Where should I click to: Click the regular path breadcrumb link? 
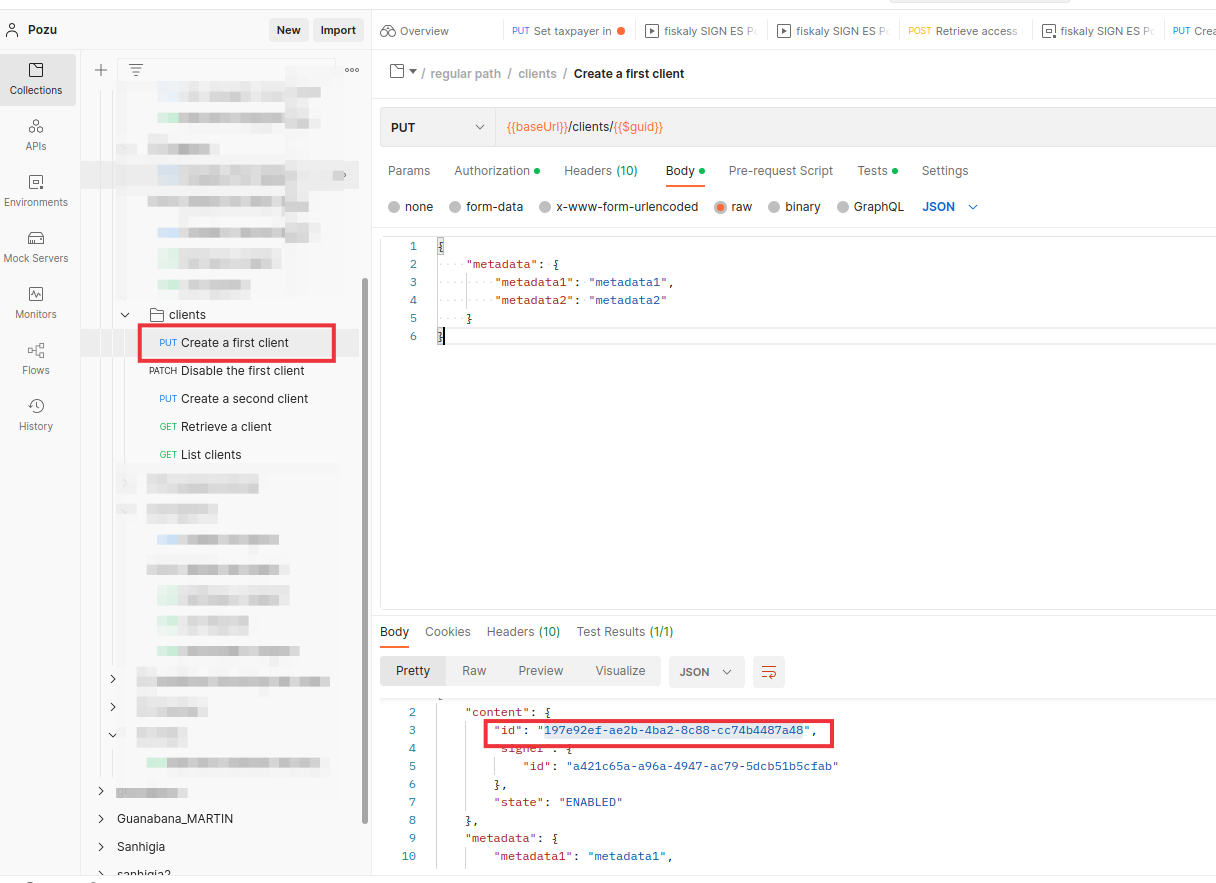(x=465, y=74)
